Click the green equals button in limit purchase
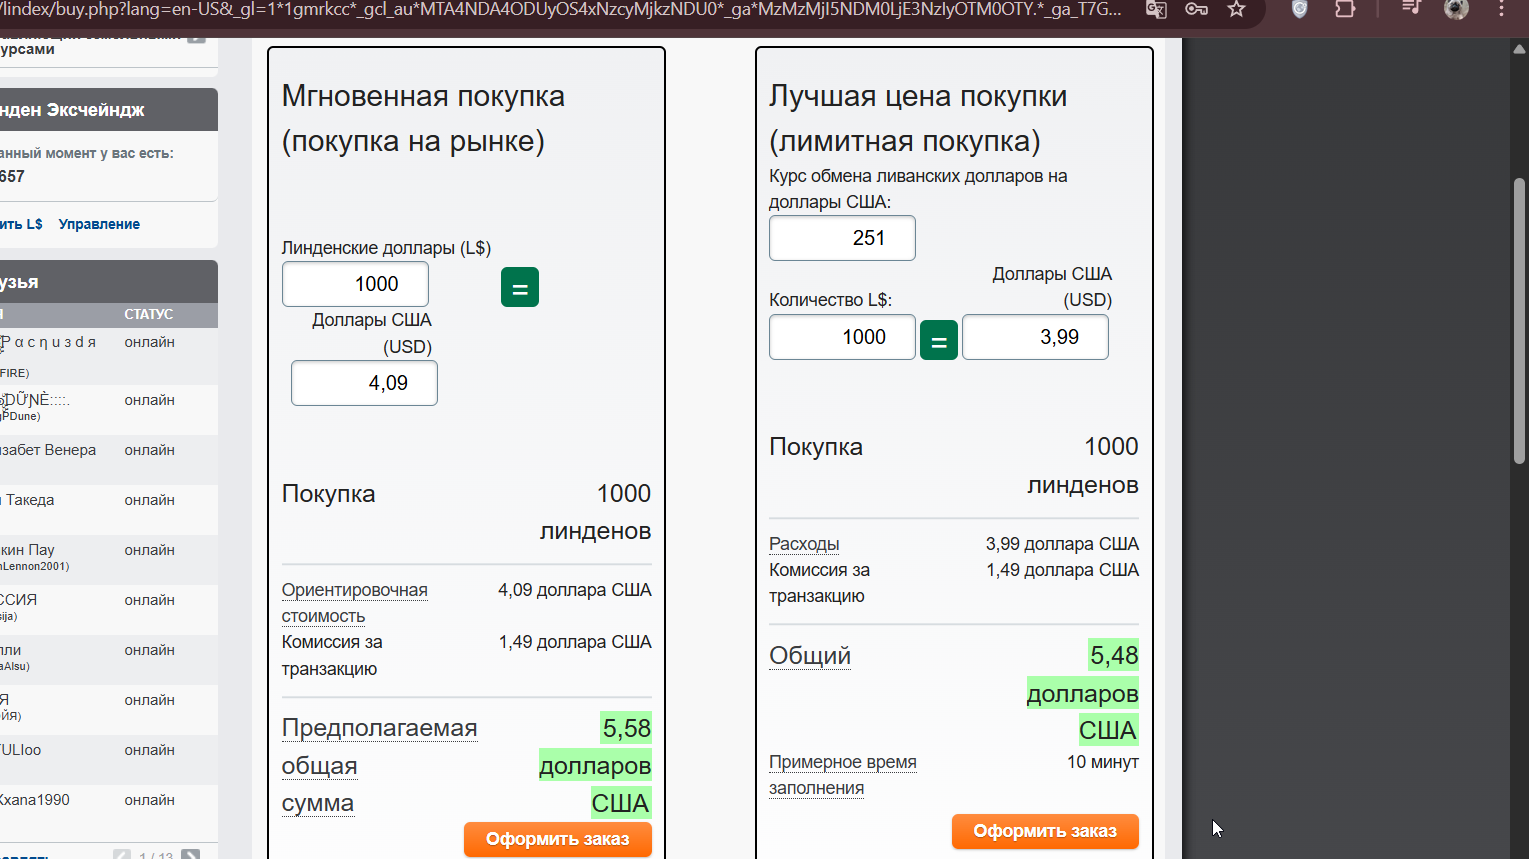Screen dimensions: 1529x859 point(939,340)
